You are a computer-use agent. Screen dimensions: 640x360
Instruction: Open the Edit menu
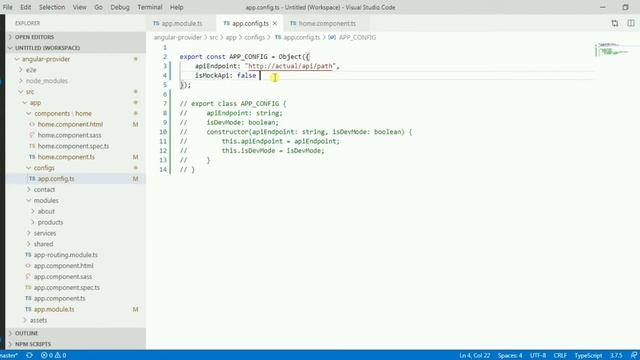pyautogui.click(x=26, y=7)
